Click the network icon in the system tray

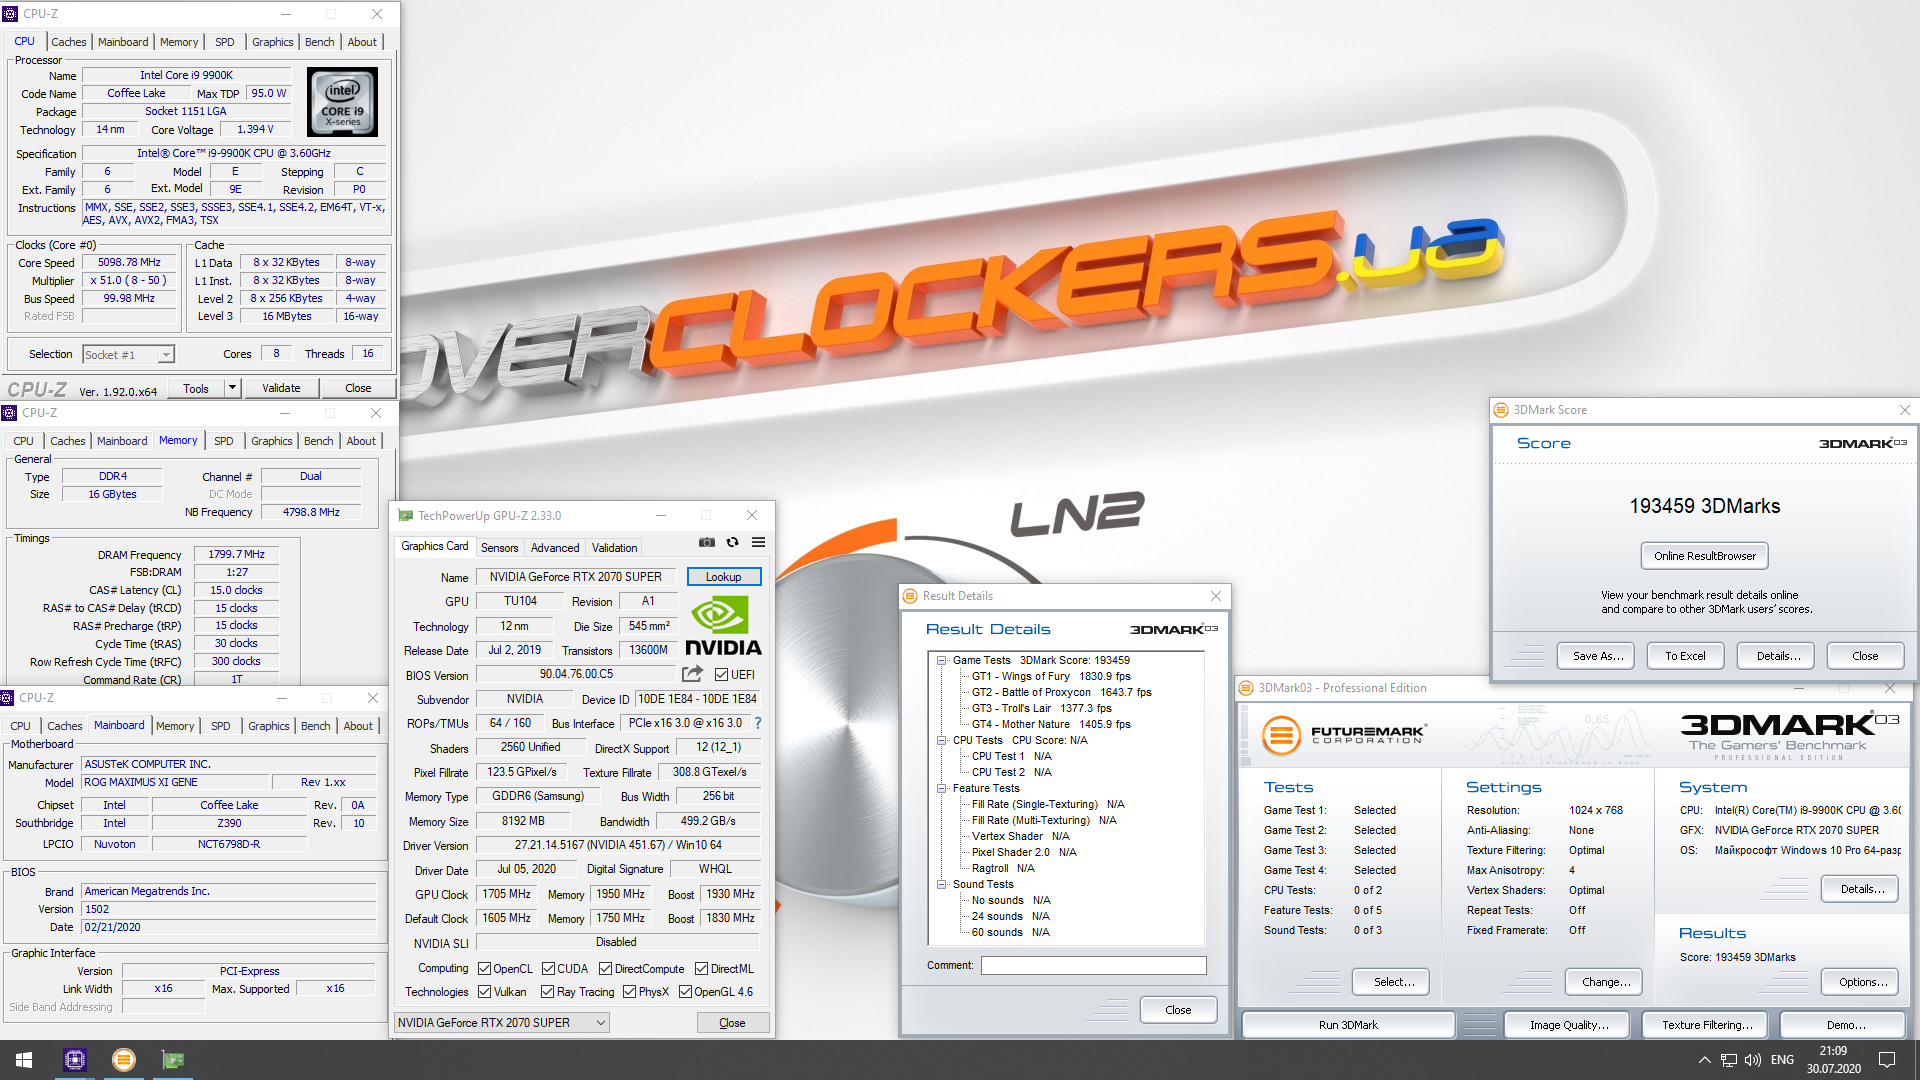point(1729,1060)
